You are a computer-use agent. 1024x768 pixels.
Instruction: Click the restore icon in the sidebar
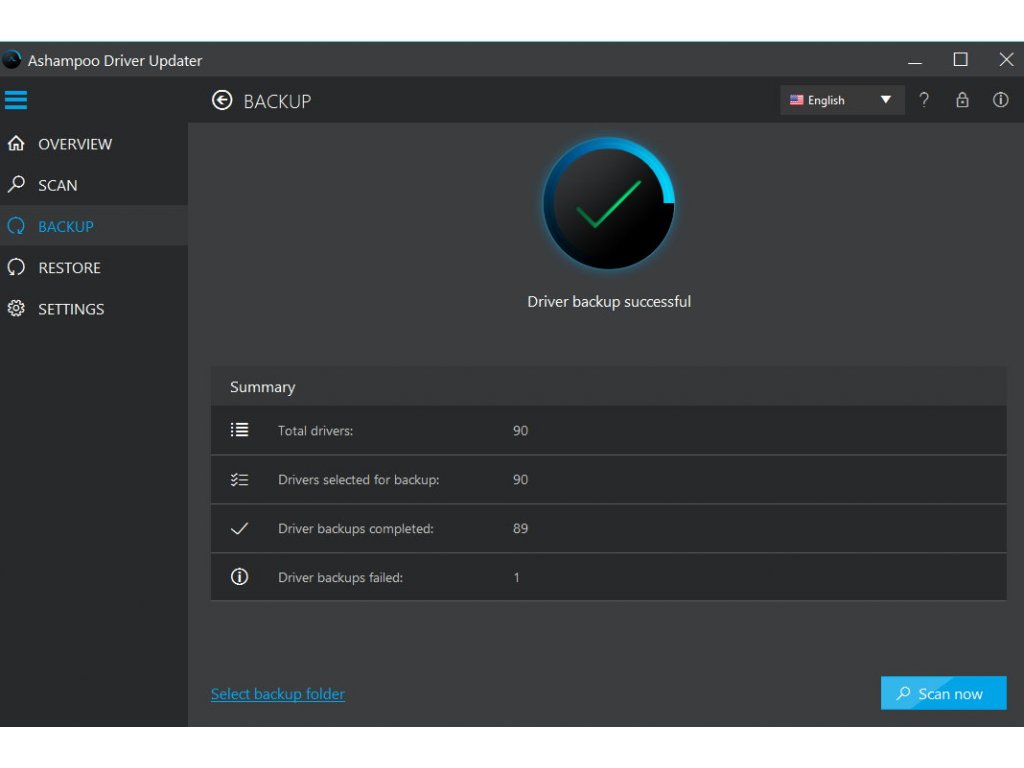[16, 267]
